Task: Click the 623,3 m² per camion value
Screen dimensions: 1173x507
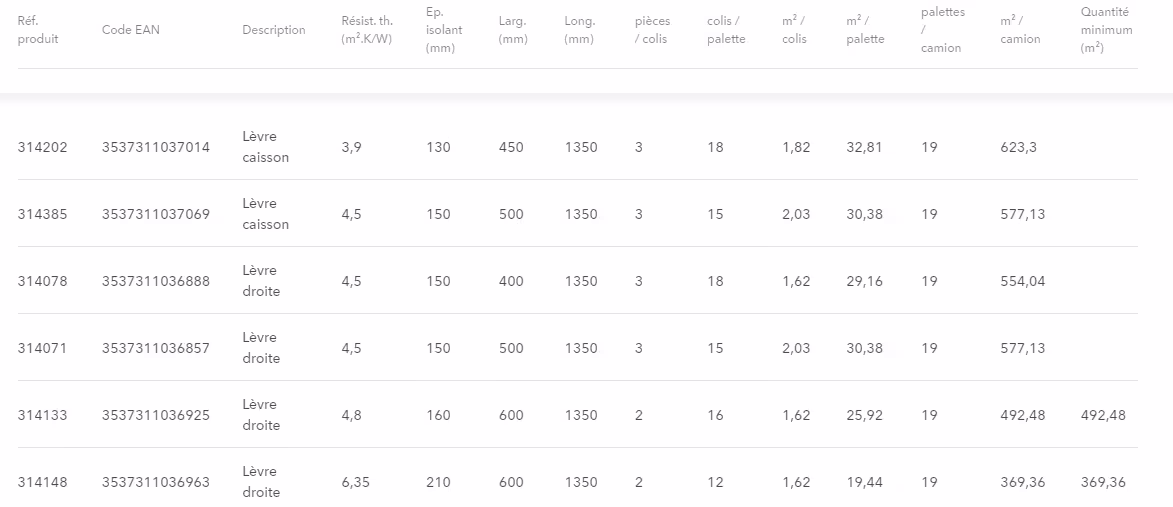Action: pyautogui.click(x=1016, y=147)
